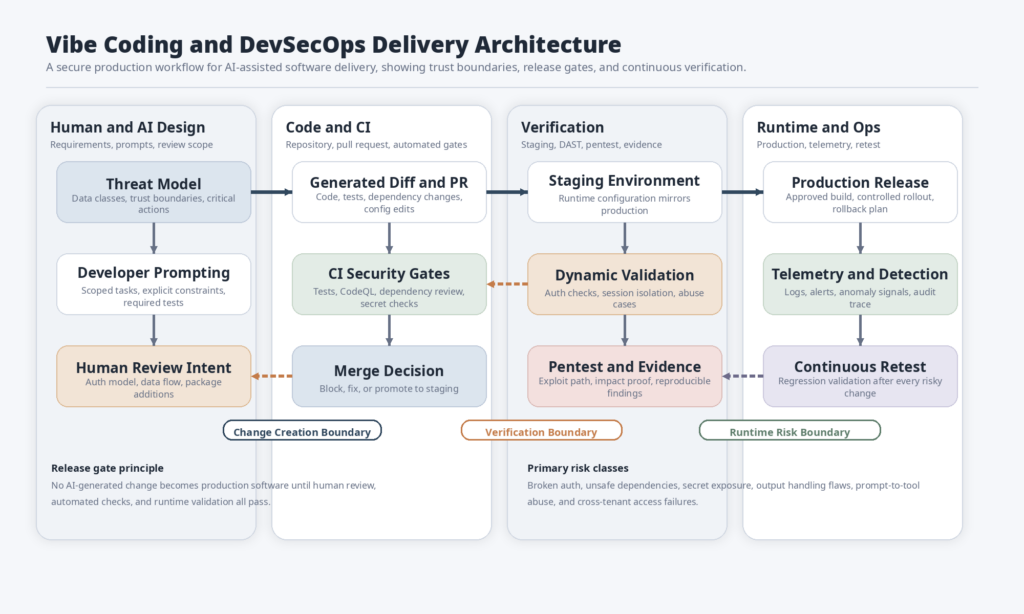The image size is (1024, 614).
Task: Click the CI Security Gates box
Action: (x=389, y=284)
